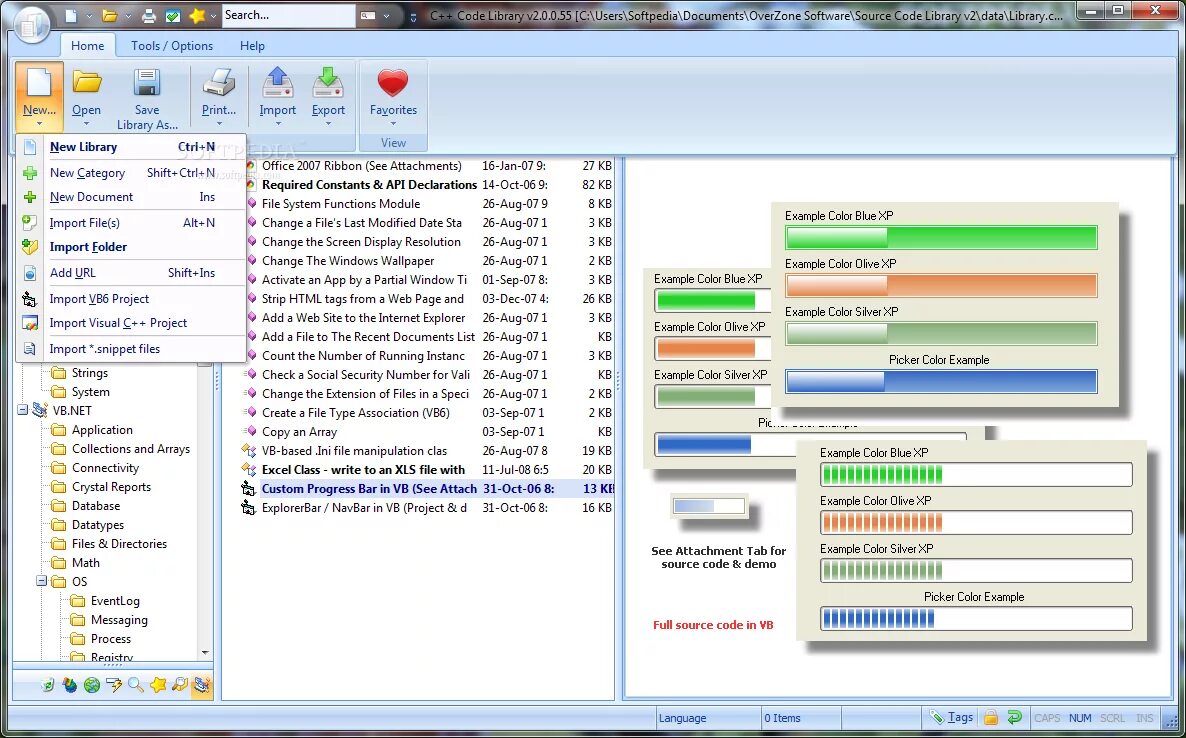Choose New Library from the menu
The height and width of the screenshot is (738, 1186).
(x=132, y=147)
